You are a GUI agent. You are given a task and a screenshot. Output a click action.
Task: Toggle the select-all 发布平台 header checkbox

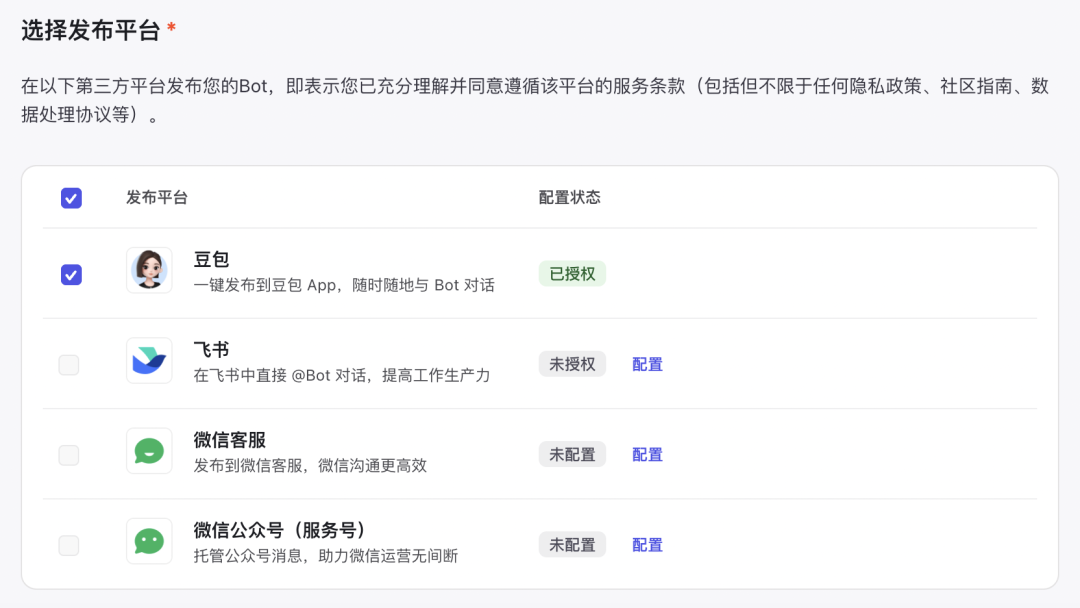(71, 198)
